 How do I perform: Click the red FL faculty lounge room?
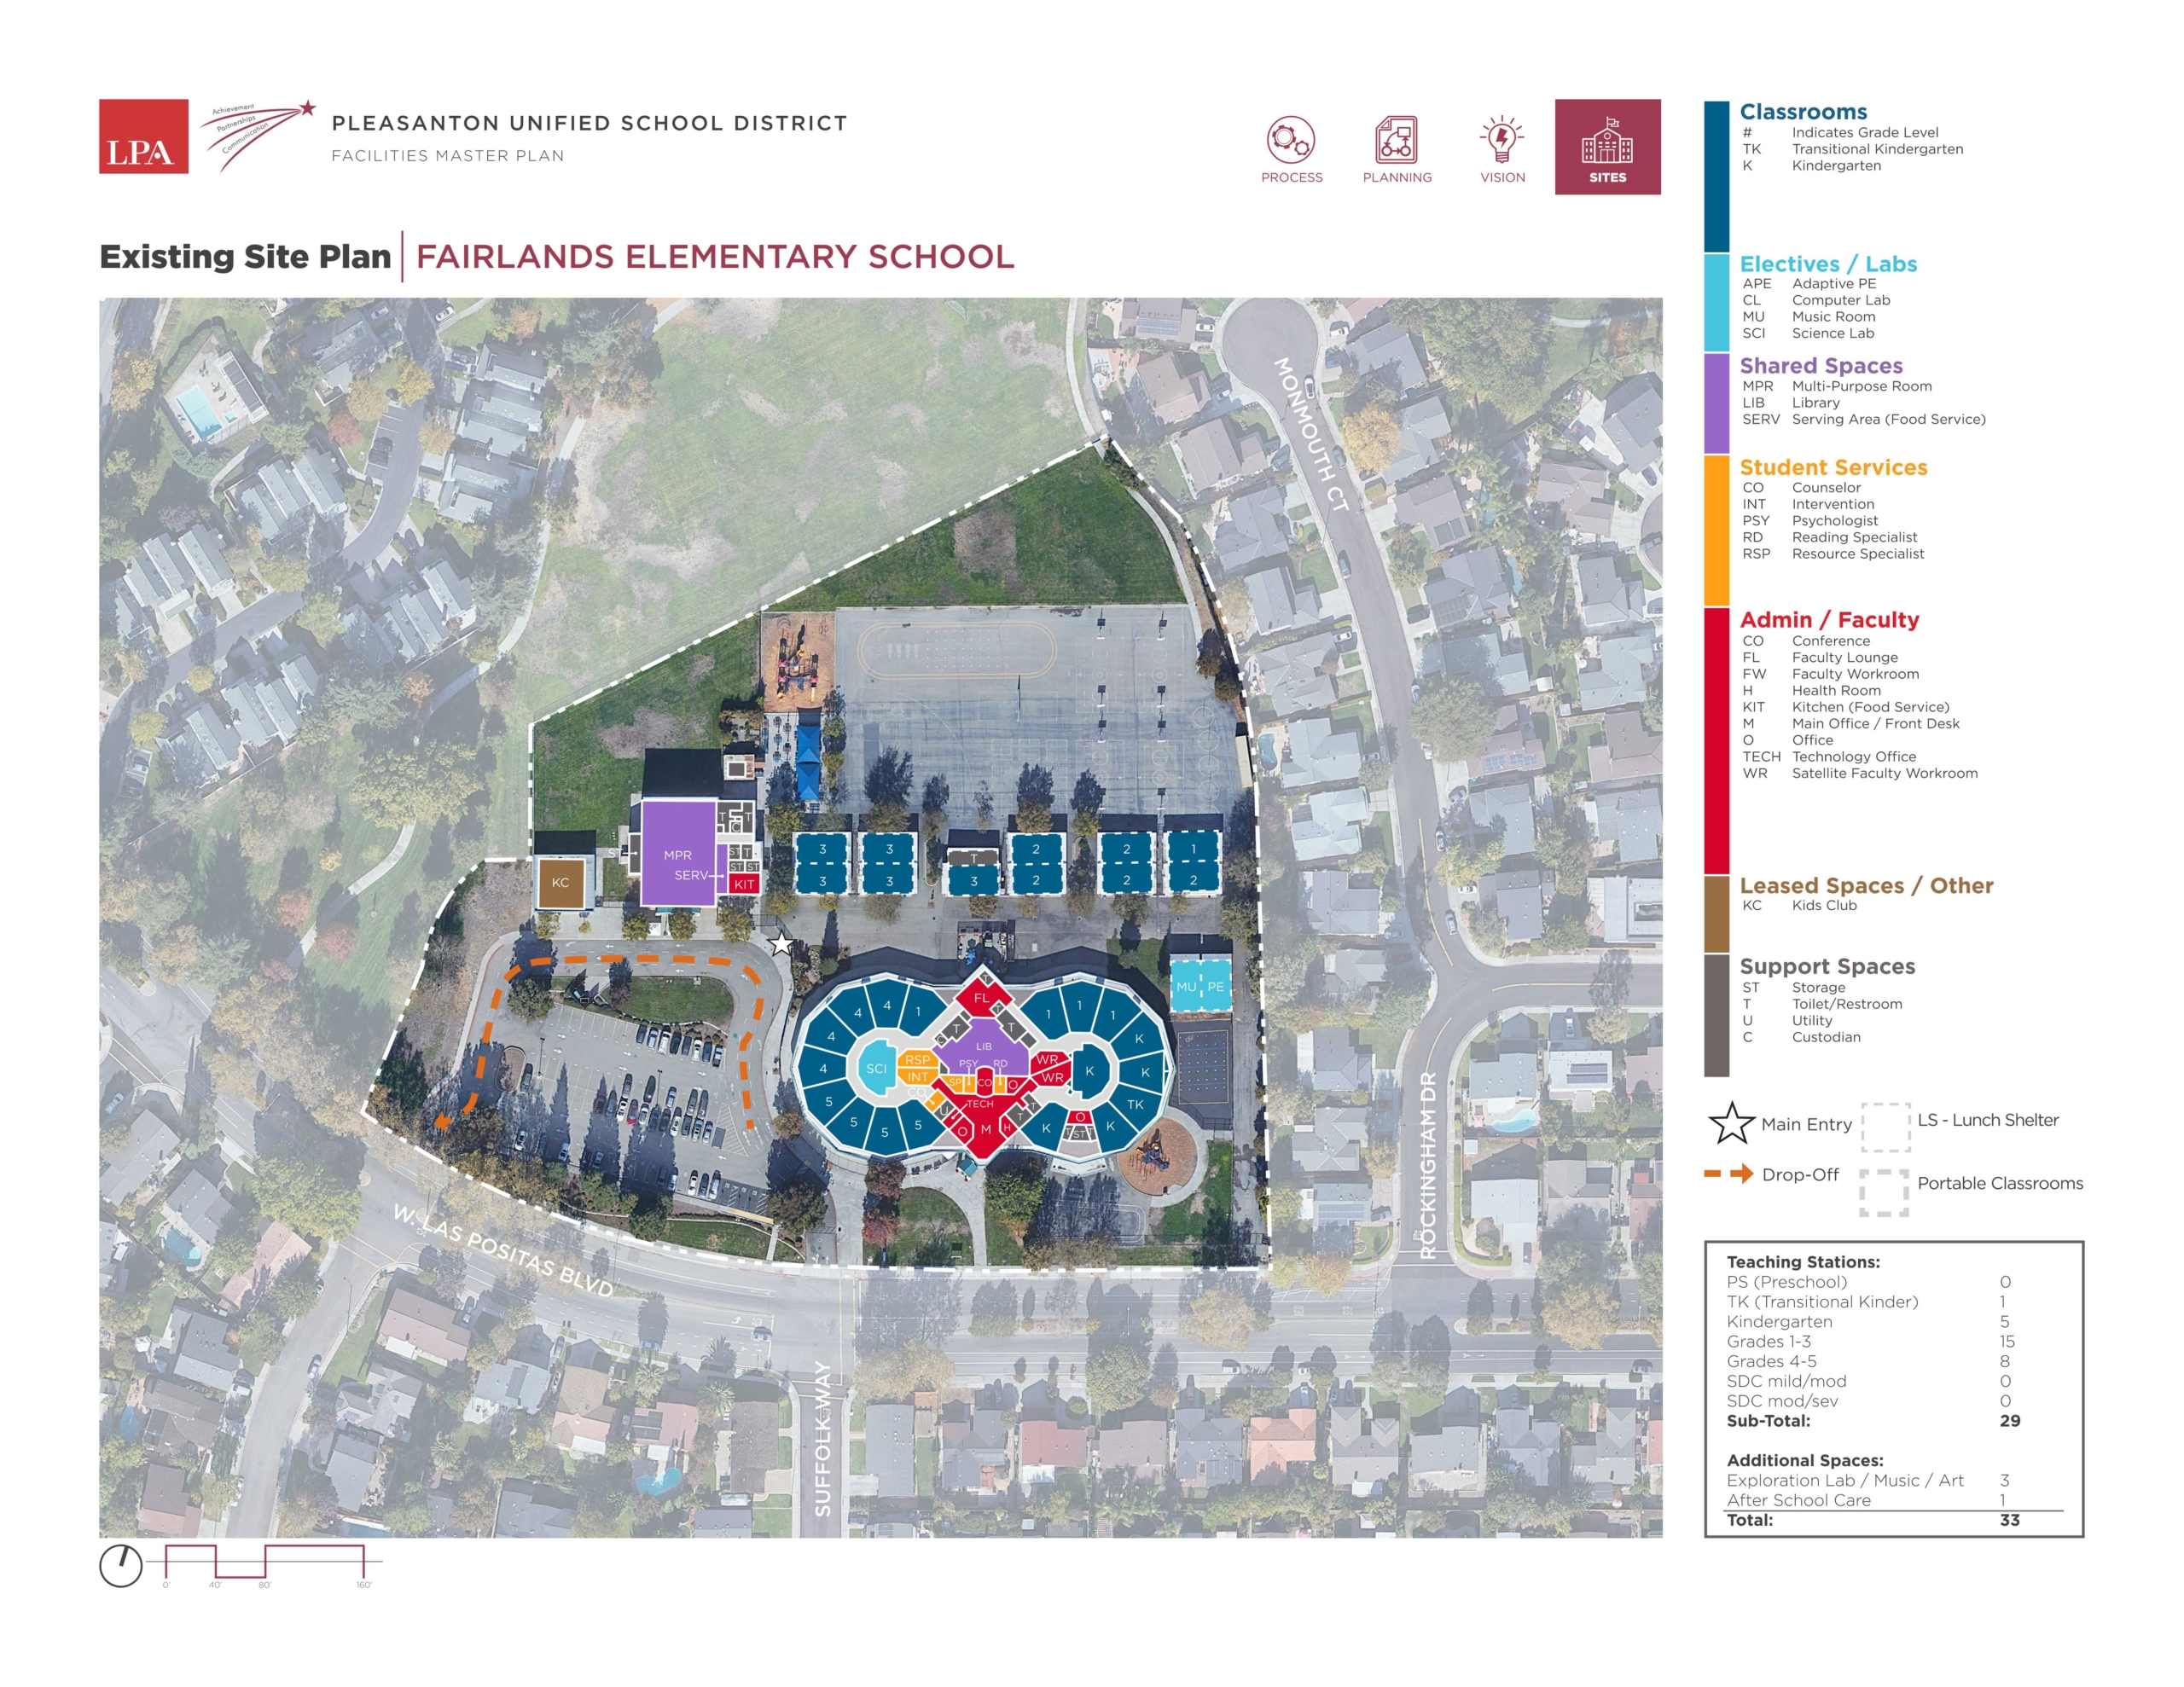(982, 996)
